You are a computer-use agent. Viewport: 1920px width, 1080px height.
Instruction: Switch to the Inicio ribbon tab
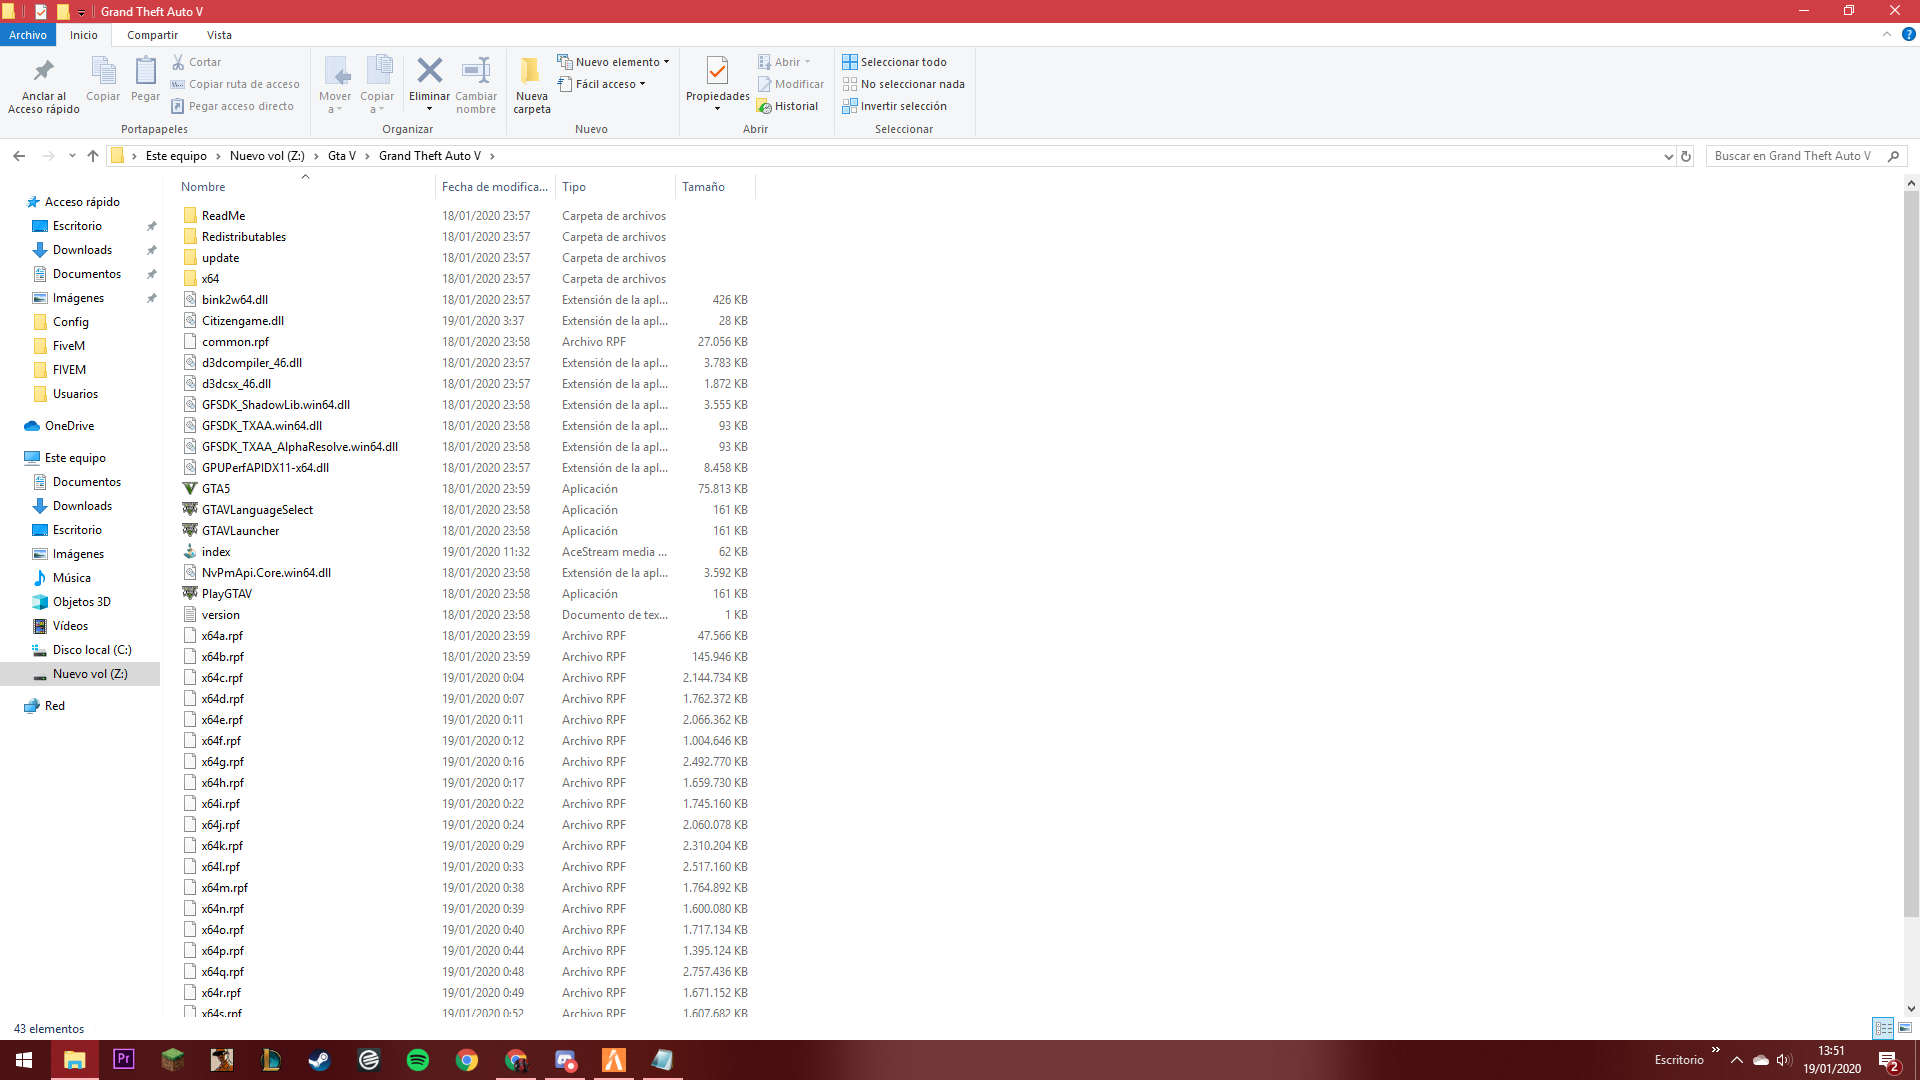coord(84,35)
